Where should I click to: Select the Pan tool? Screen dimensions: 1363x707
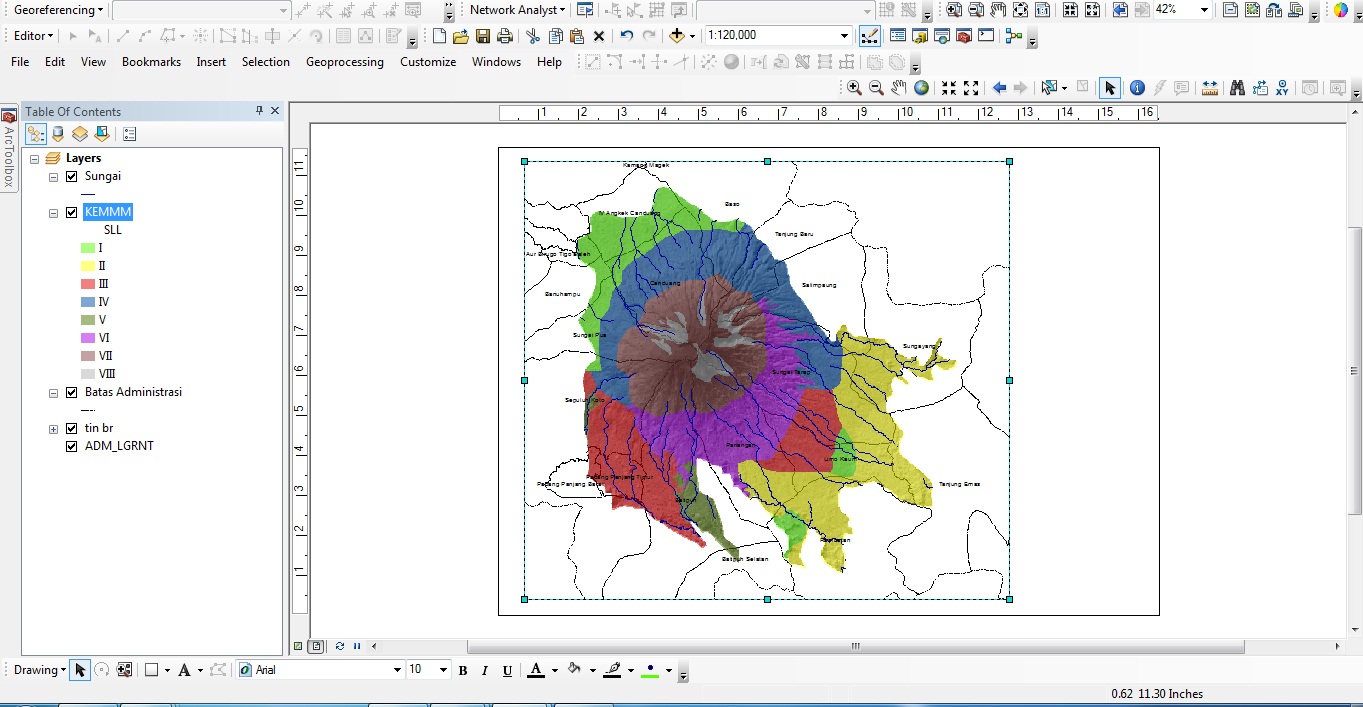[896, 87]
